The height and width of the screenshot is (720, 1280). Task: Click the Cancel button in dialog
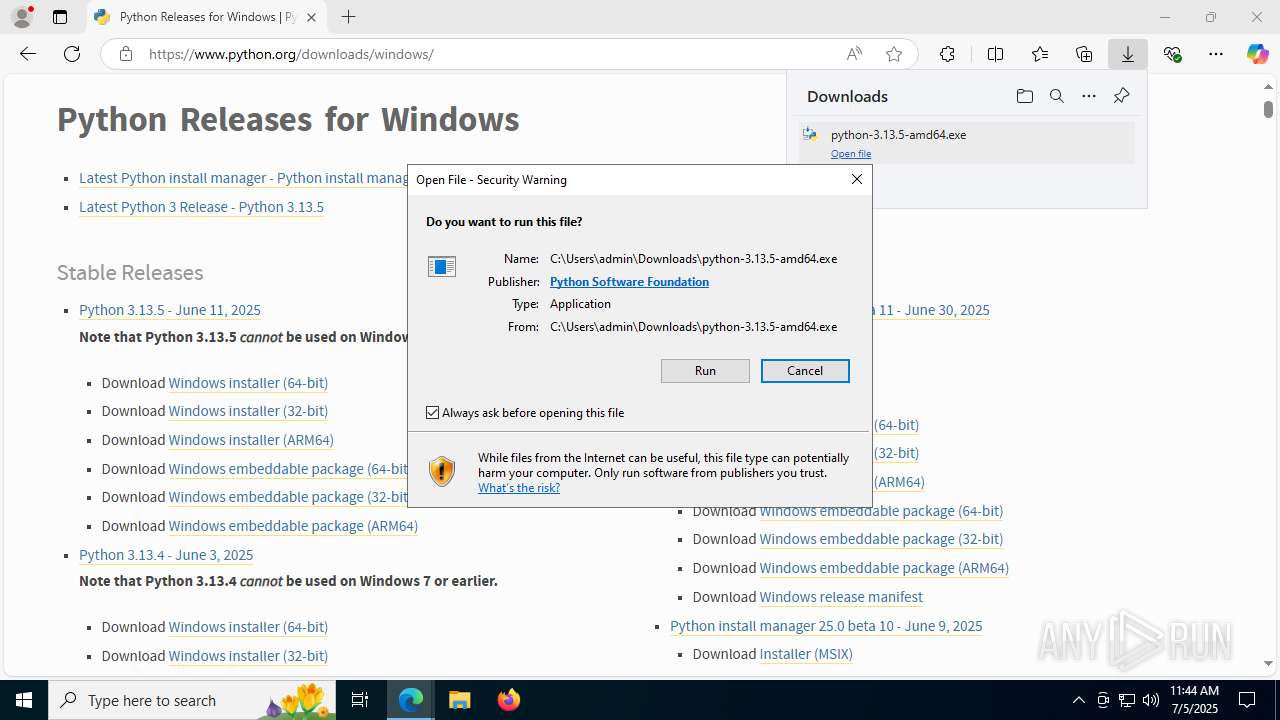[x=805, y=371]
